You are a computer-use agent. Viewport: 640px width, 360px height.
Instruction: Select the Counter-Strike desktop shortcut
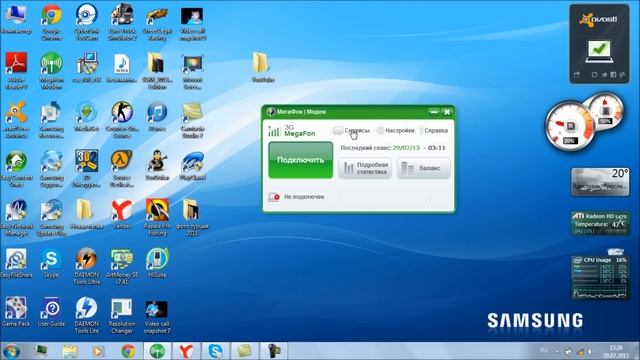click(x=122, y=119)
